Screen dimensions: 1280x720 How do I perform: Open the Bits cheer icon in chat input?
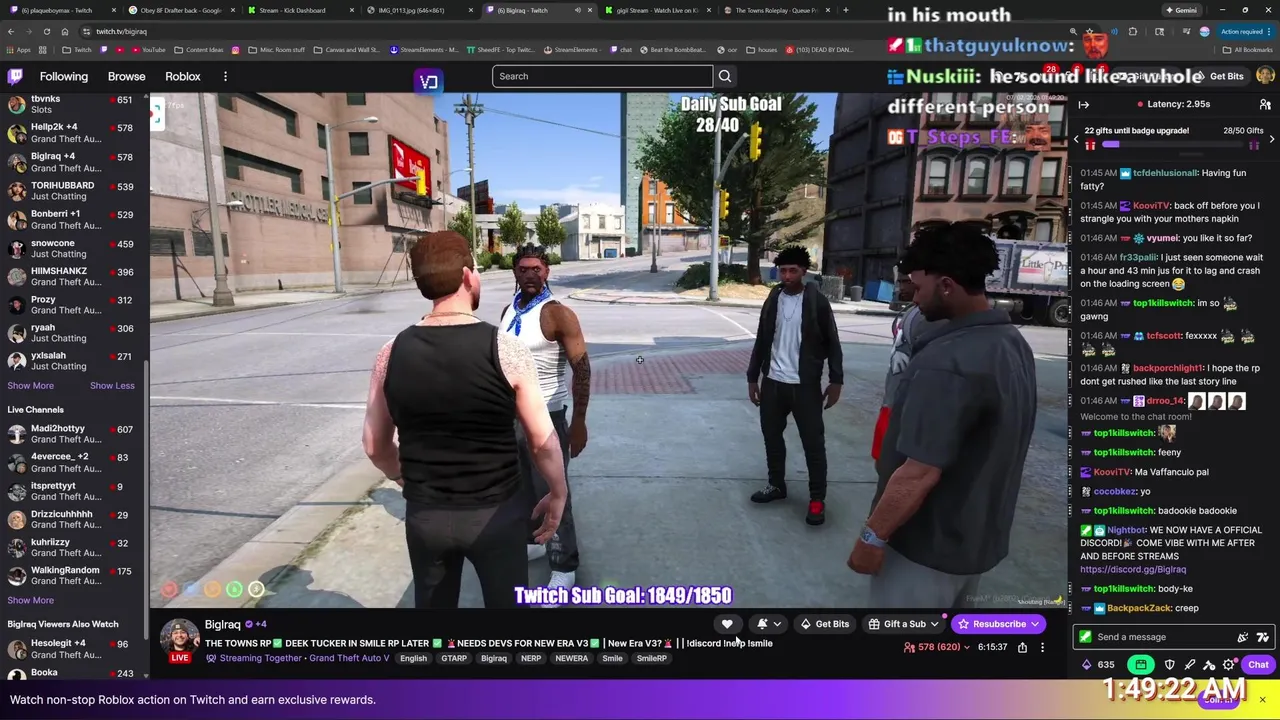[x=1243, y=637]
